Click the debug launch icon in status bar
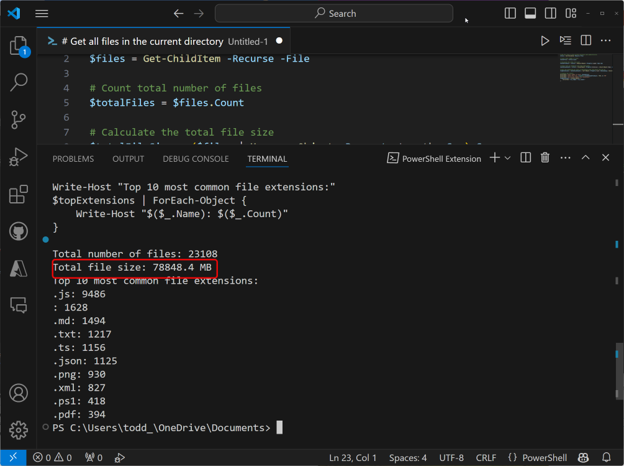Screen dimensions: 624x466 coord(119,458)
